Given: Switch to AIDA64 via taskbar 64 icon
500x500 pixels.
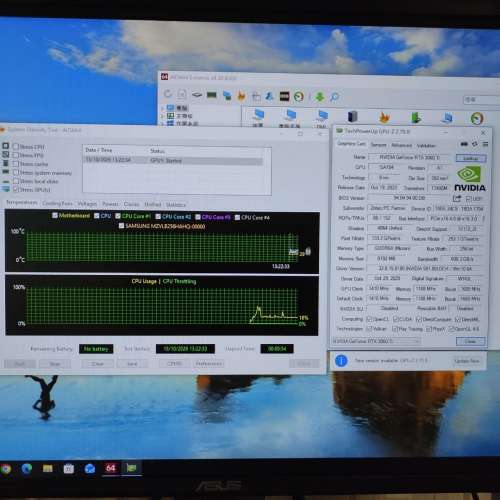Looking at the screenshot, I should coord(110,468).
